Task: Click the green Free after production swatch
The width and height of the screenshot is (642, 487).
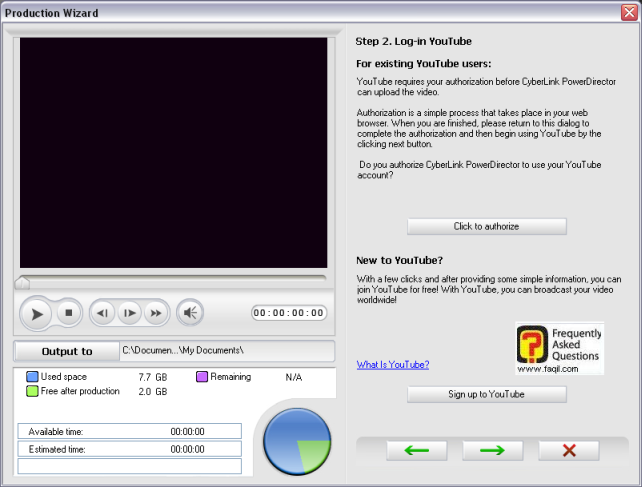Action: click(x=32, y=391)
